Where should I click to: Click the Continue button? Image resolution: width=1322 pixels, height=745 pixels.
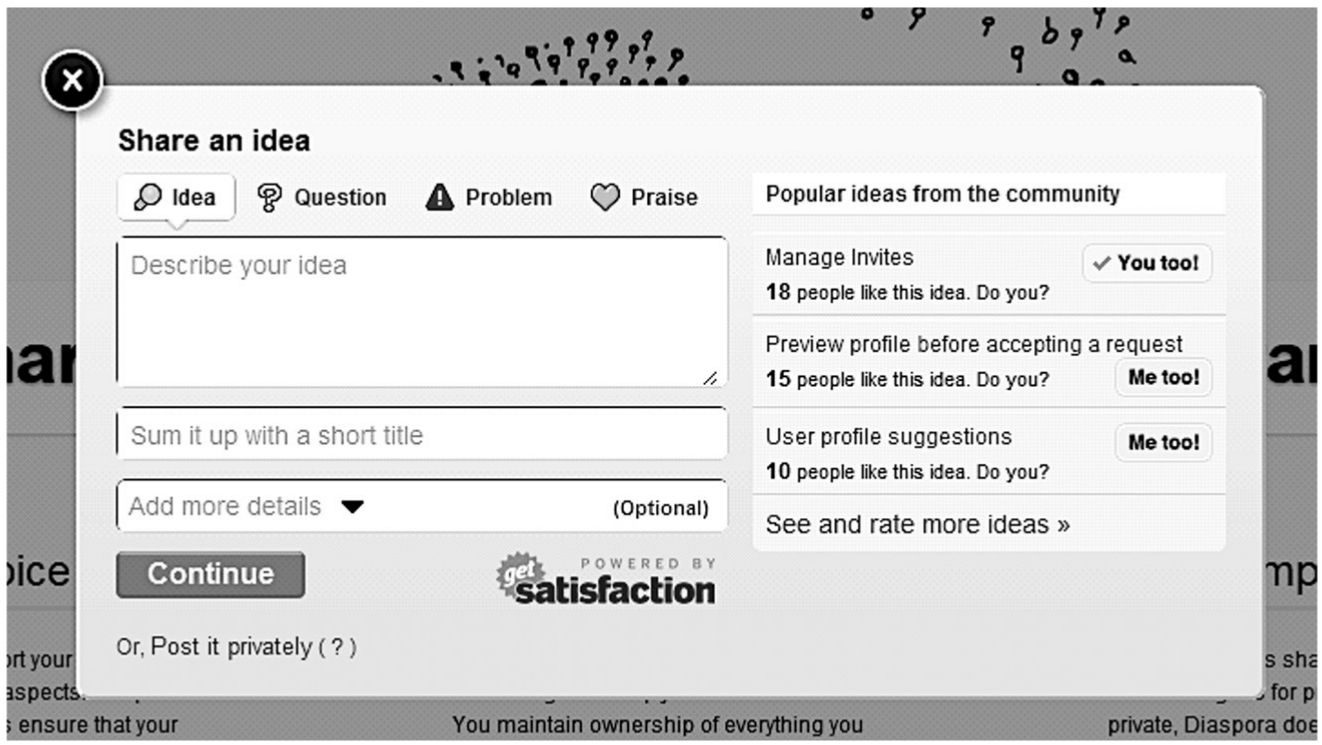pyautogui.click(x=210, y=574)
